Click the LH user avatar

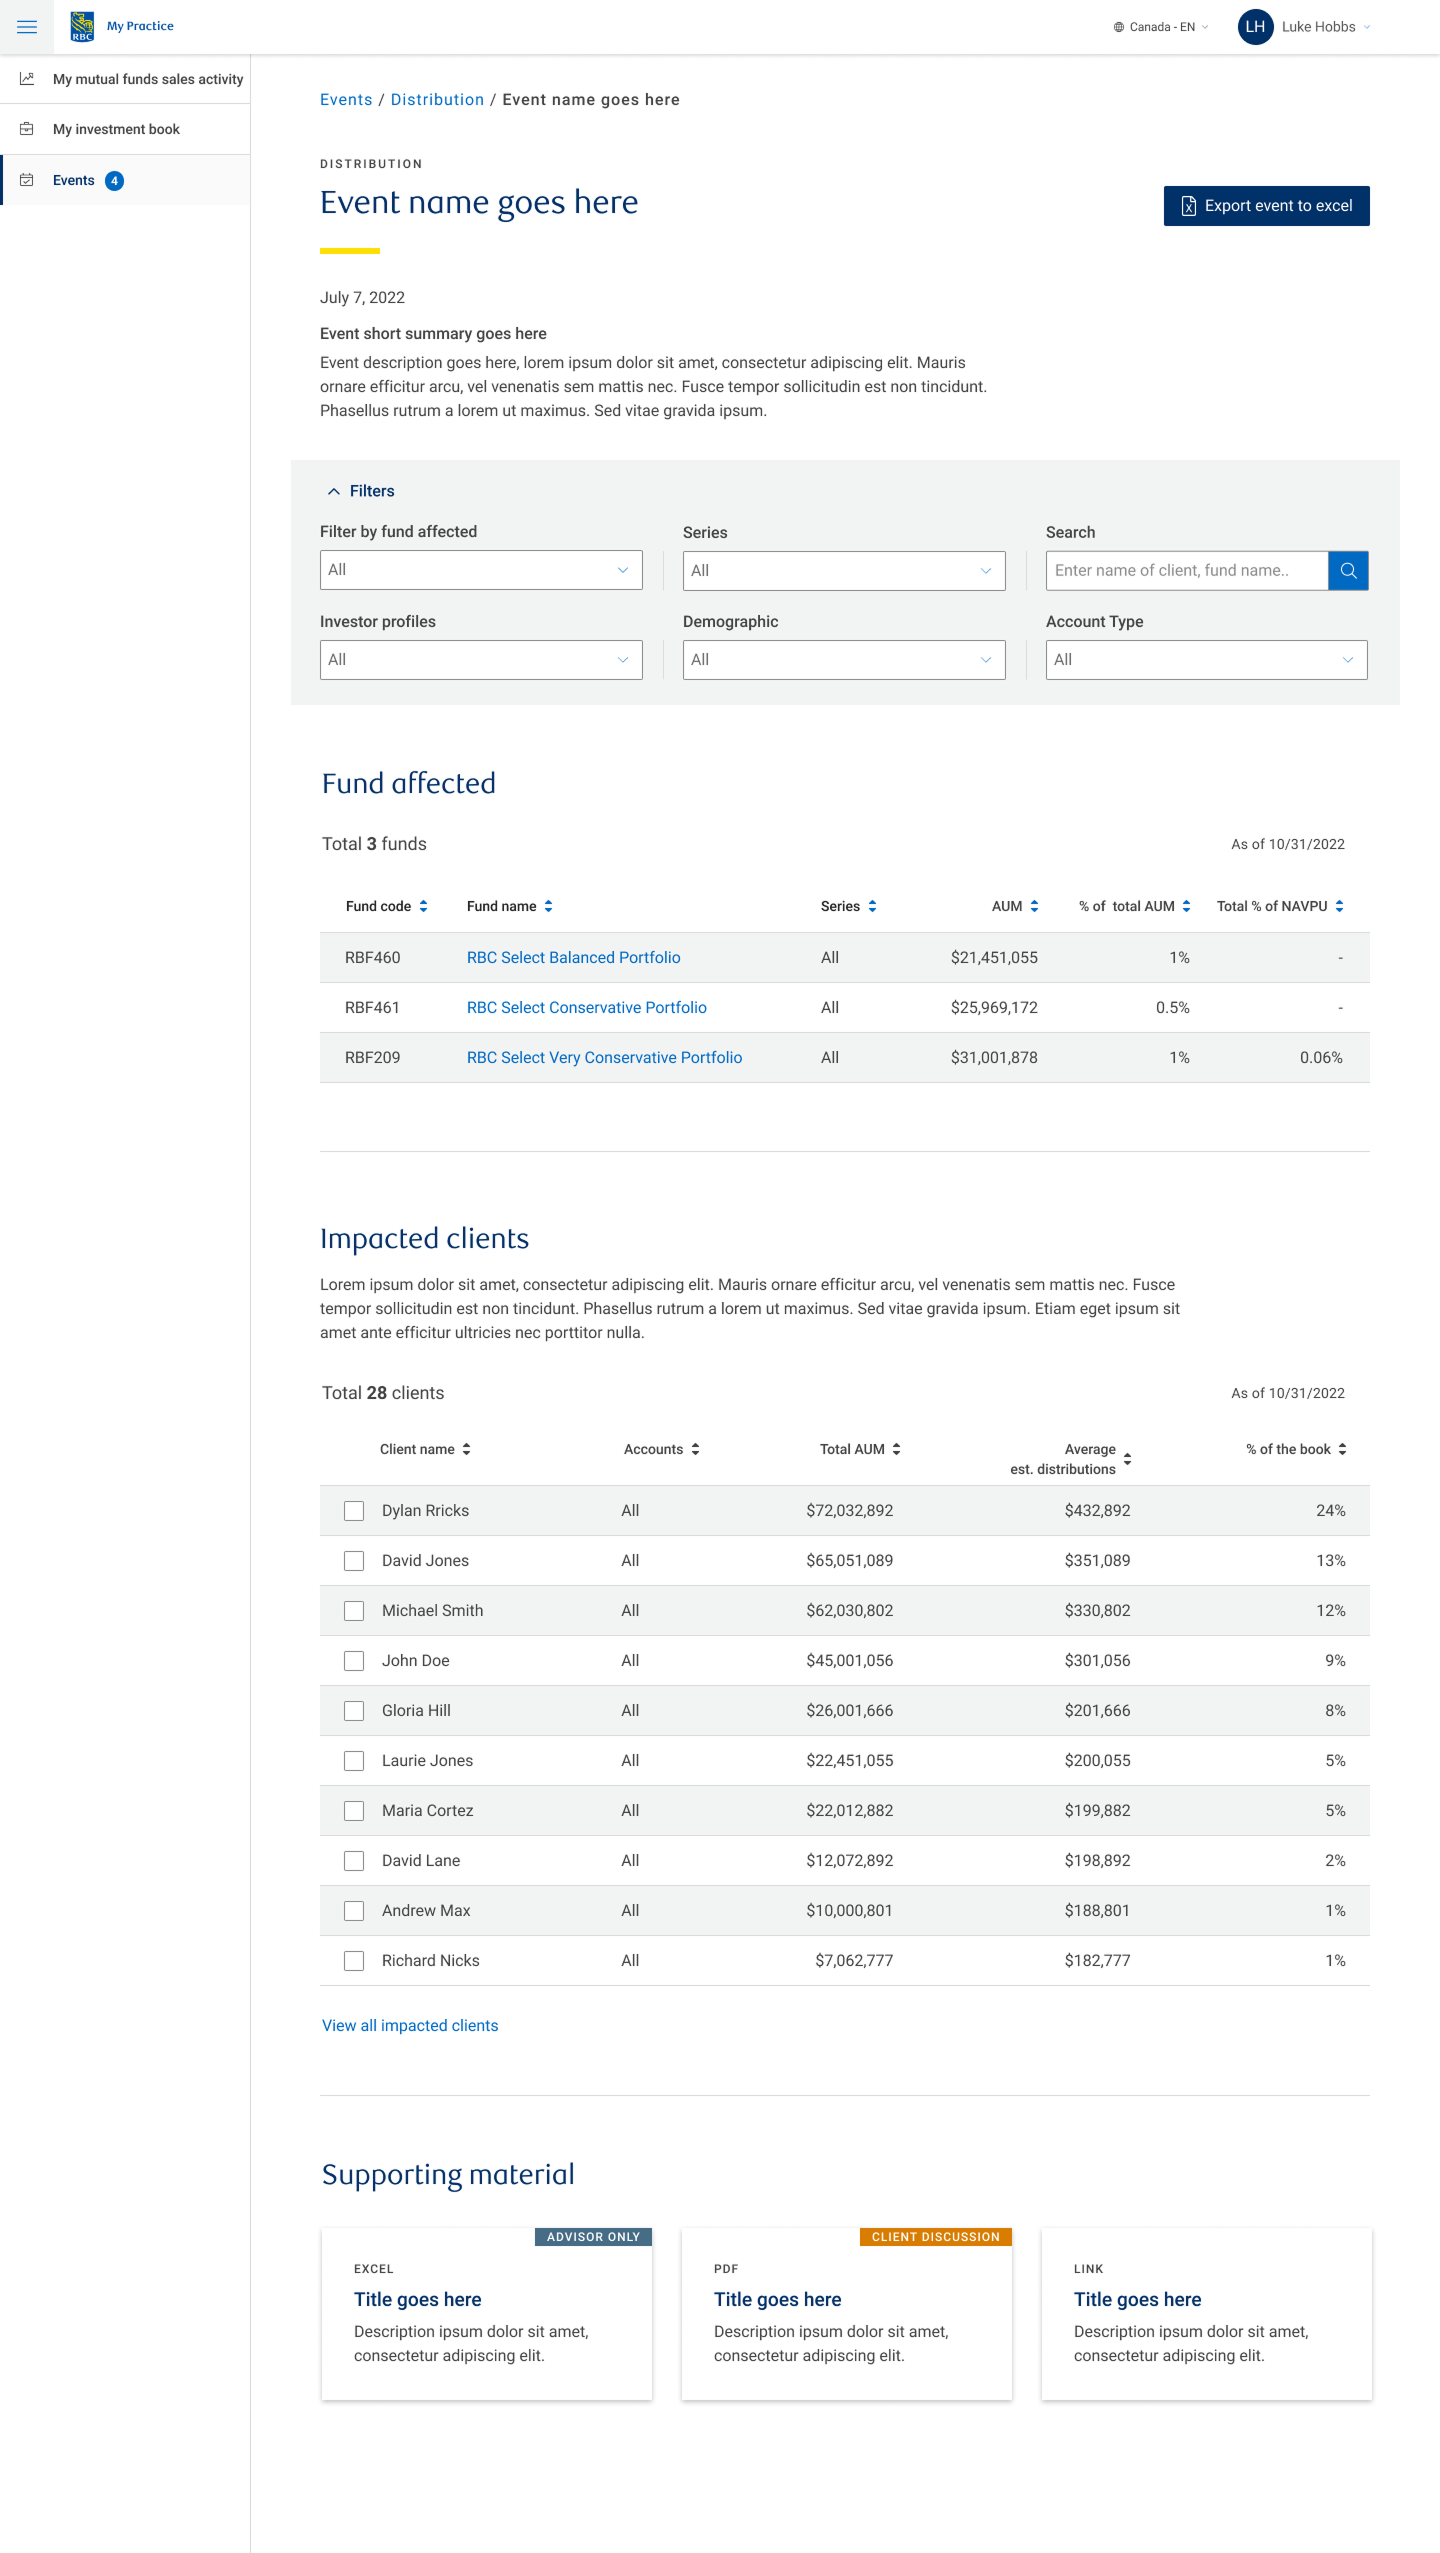[x=1255, y=27]
